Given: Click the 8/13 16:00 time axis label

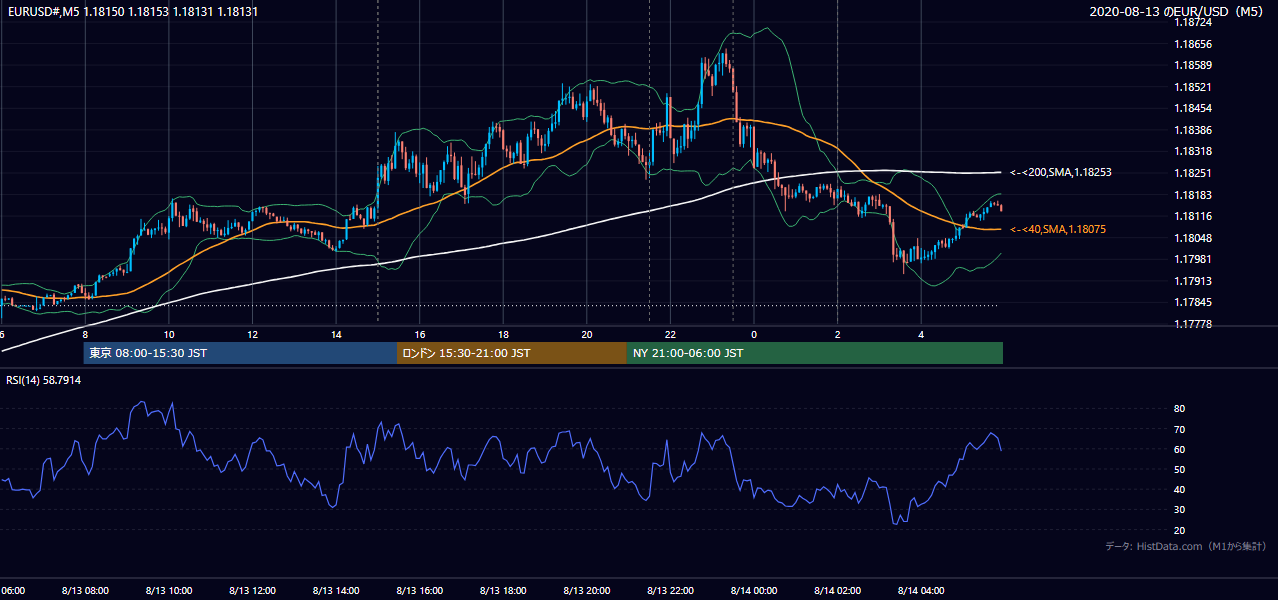Looking at the screenshot, I should click(419, 590).
